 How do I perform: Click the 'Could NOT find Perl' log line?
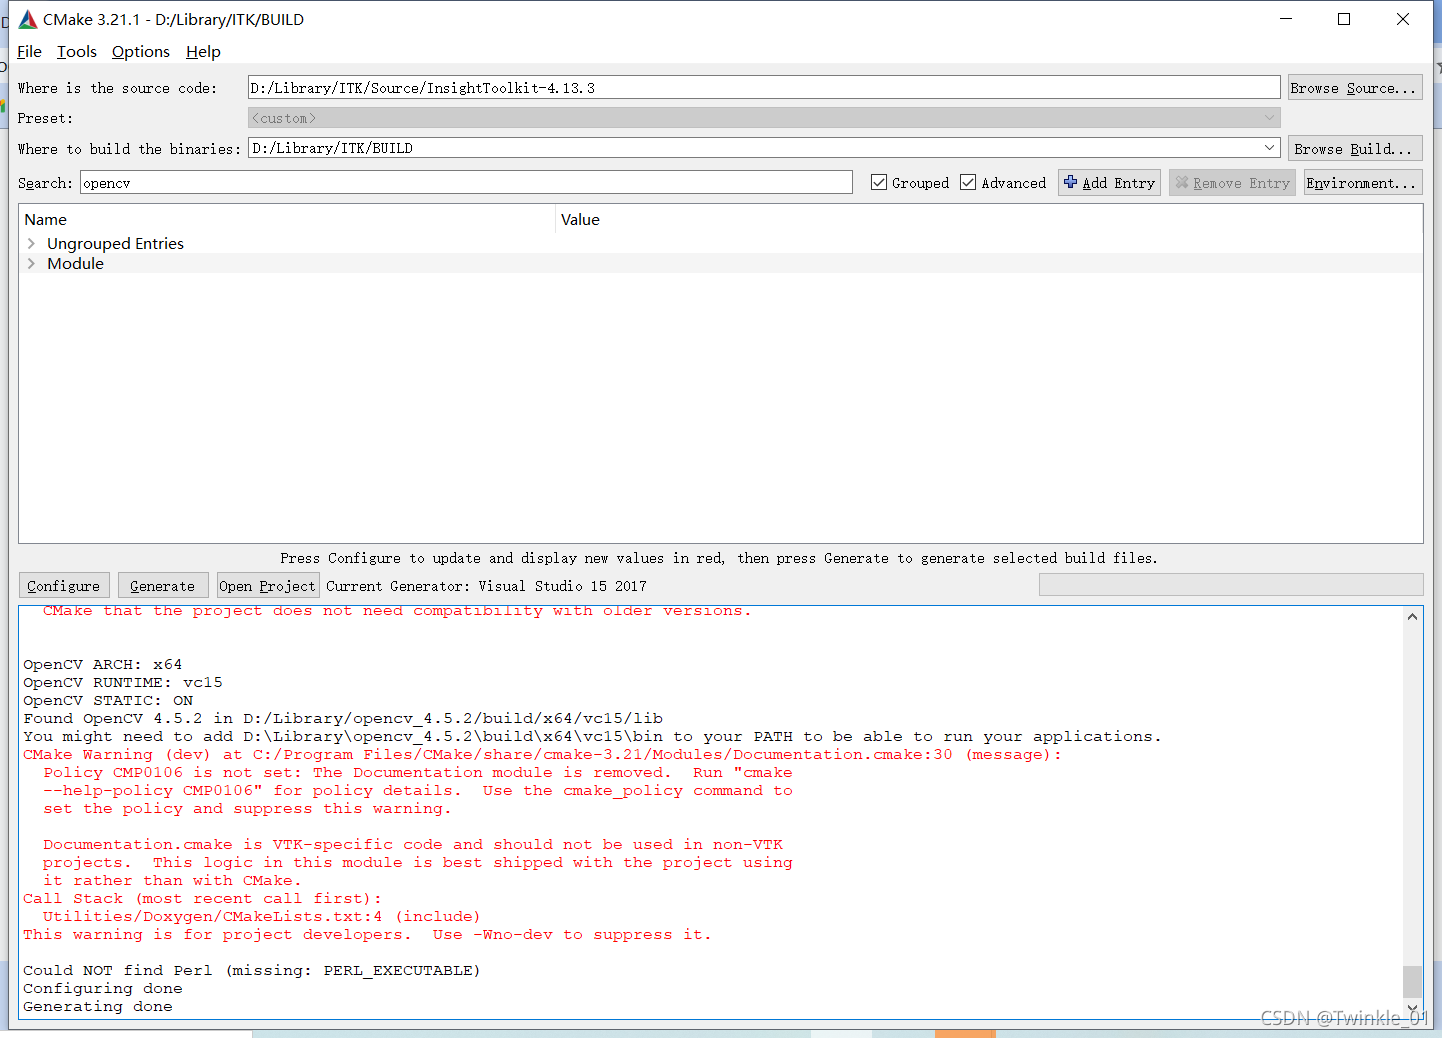(252, 970)
